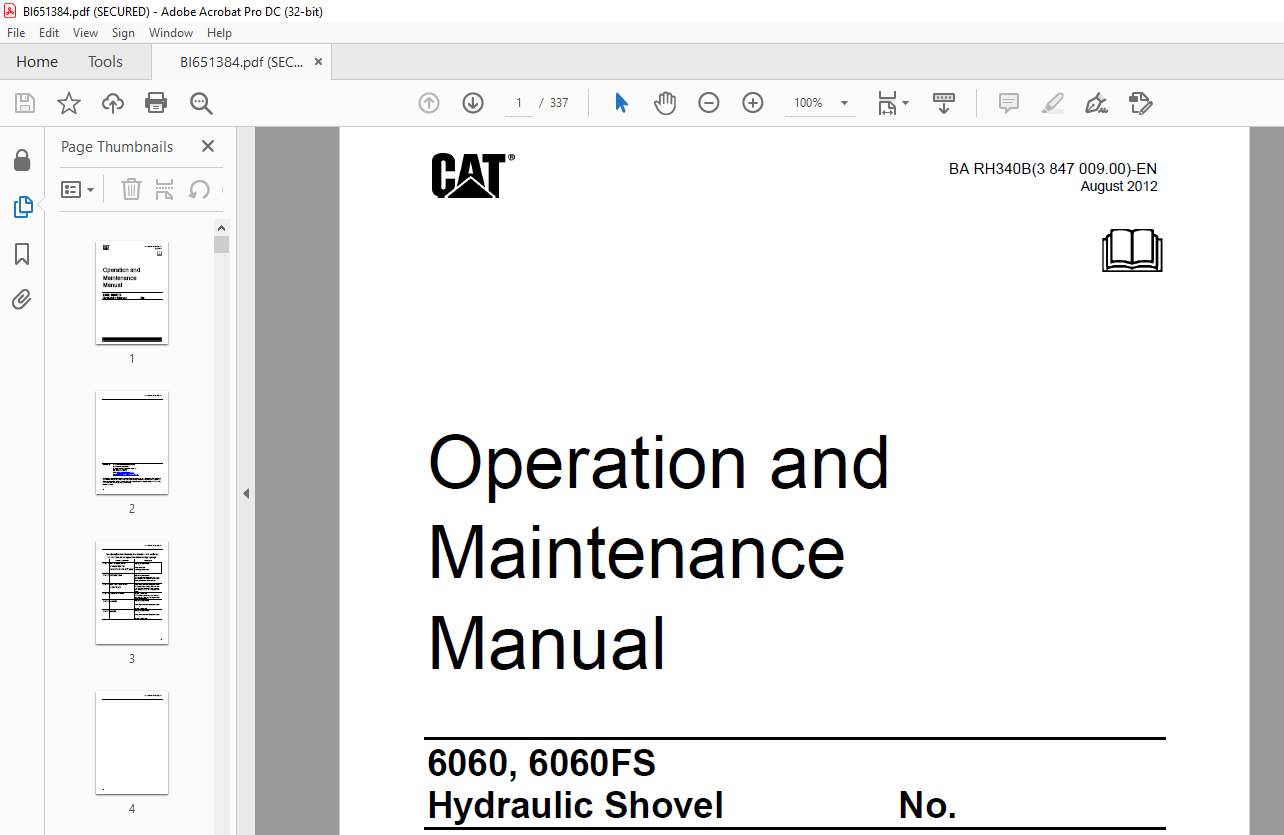Activate the Hand pan tool
1284x835 pixels.
point(665,103)
